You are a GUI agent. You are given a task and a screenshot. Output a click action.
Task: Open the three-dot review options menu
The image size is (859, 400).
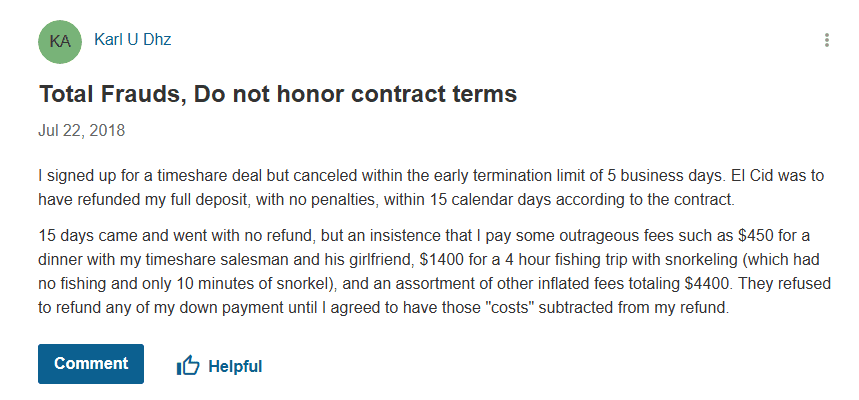tap(826, 40)
